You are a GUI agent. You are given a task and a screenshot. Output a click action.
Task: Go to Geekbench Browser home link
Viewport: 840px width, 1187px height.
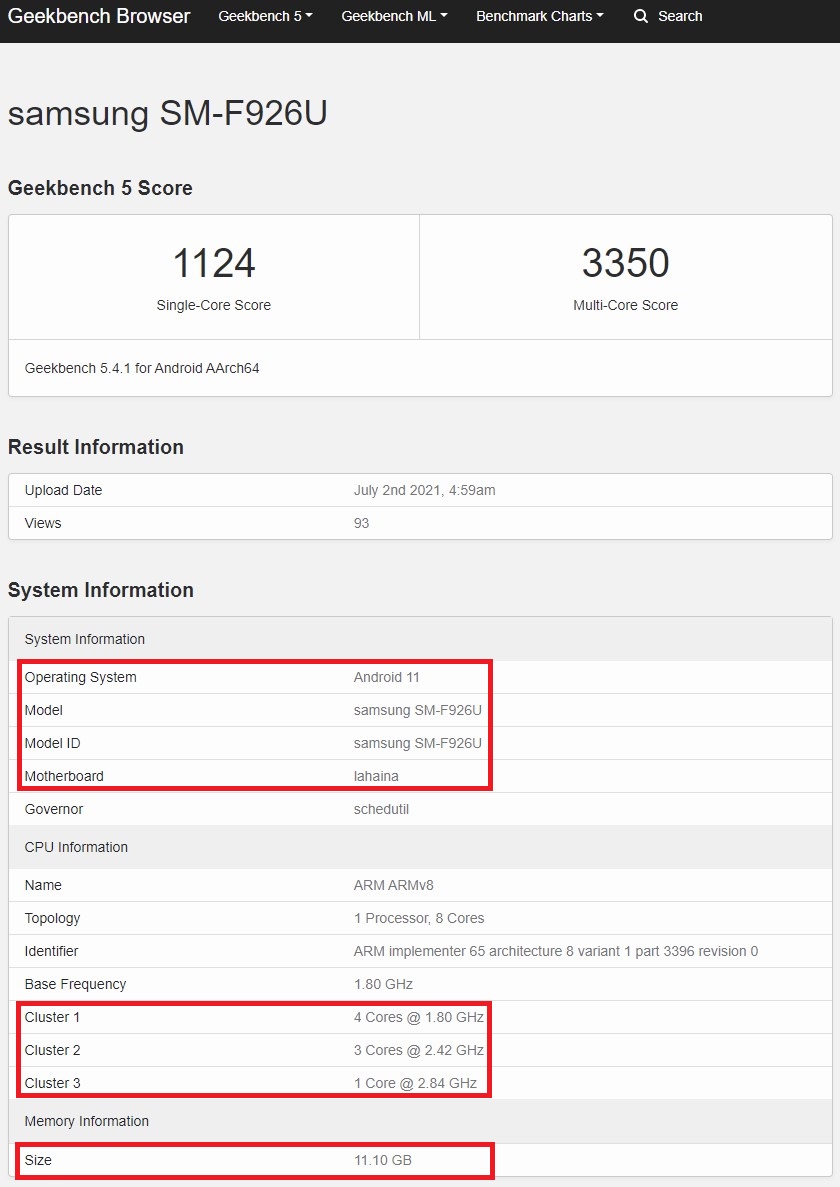click(99, 17)
